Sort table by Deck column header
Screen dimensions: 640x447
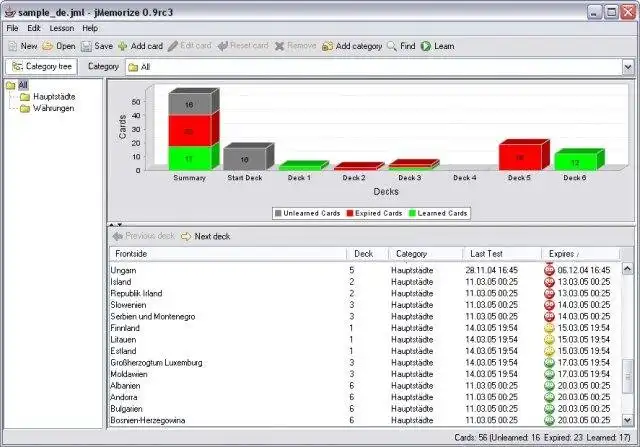(367, 254)
